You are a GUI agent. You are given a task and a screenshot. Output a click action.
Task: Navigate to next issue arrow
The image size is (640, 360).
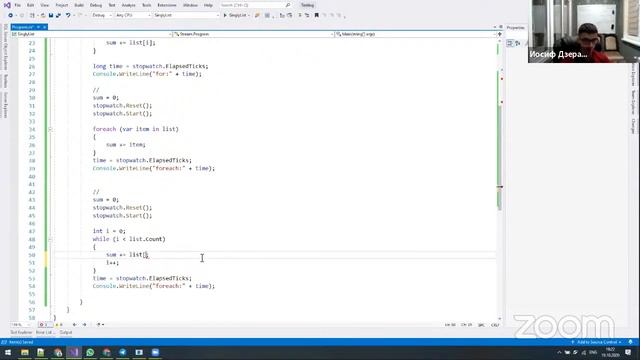84,325
